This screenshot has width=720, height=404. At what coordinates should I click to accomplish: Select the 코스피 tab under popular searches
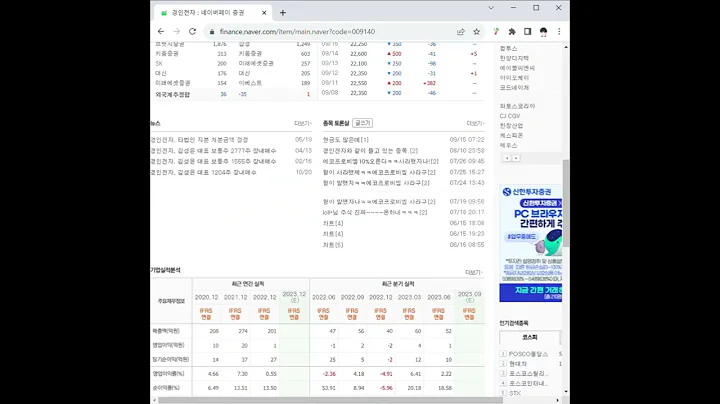pos(529,337)
